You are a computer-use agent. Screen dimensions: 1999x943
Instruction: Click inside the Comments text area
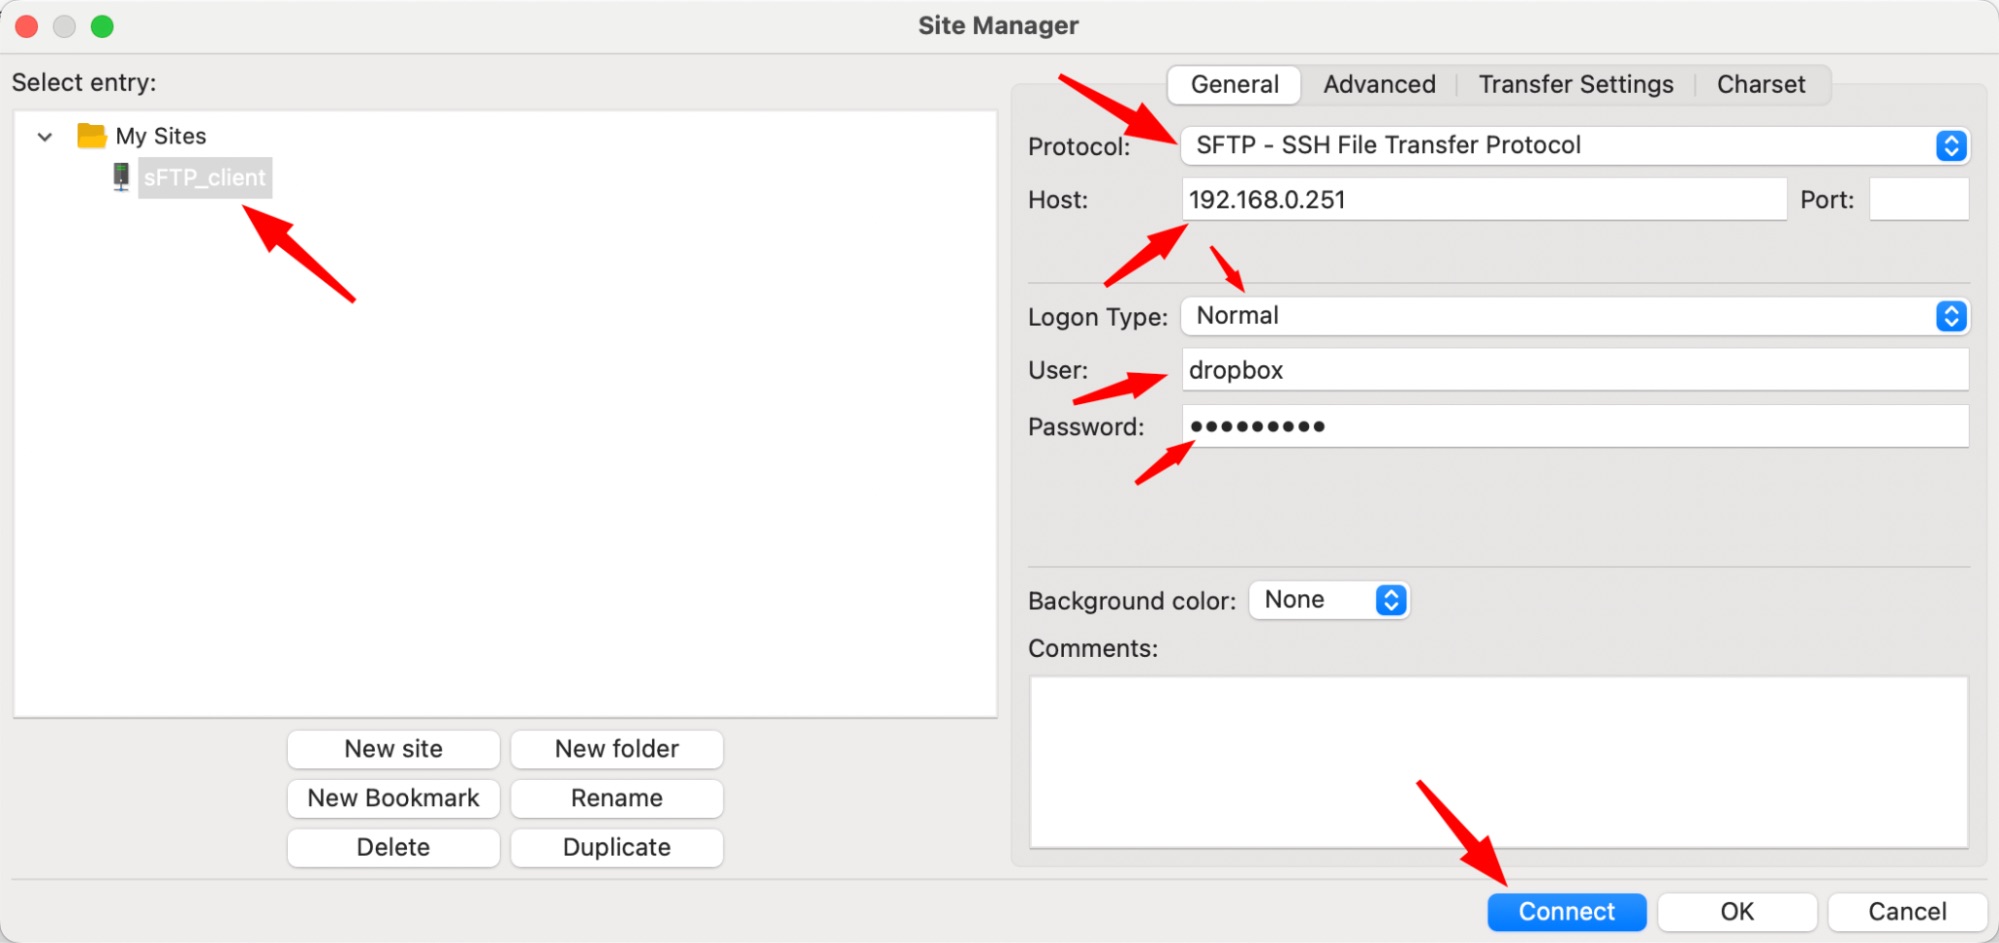click(x=1498, y=762)
